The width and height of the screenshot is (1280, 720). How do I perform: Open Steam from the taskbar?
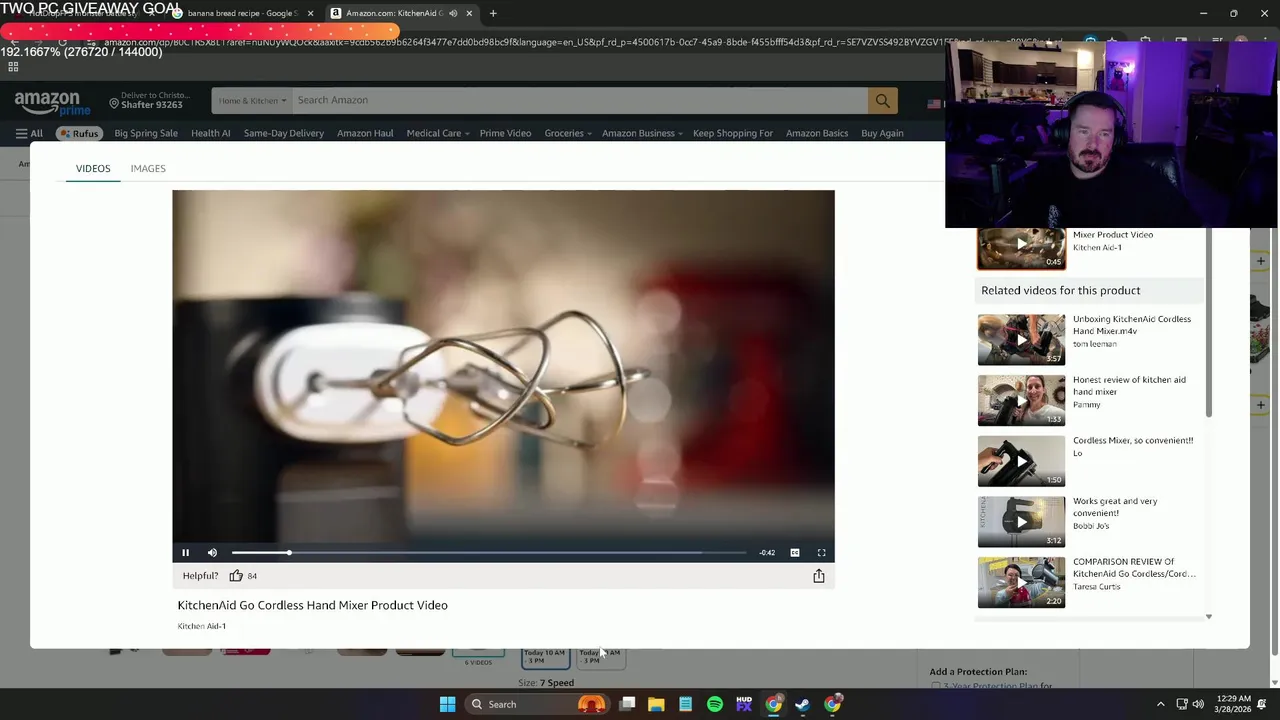coord(802,704)
